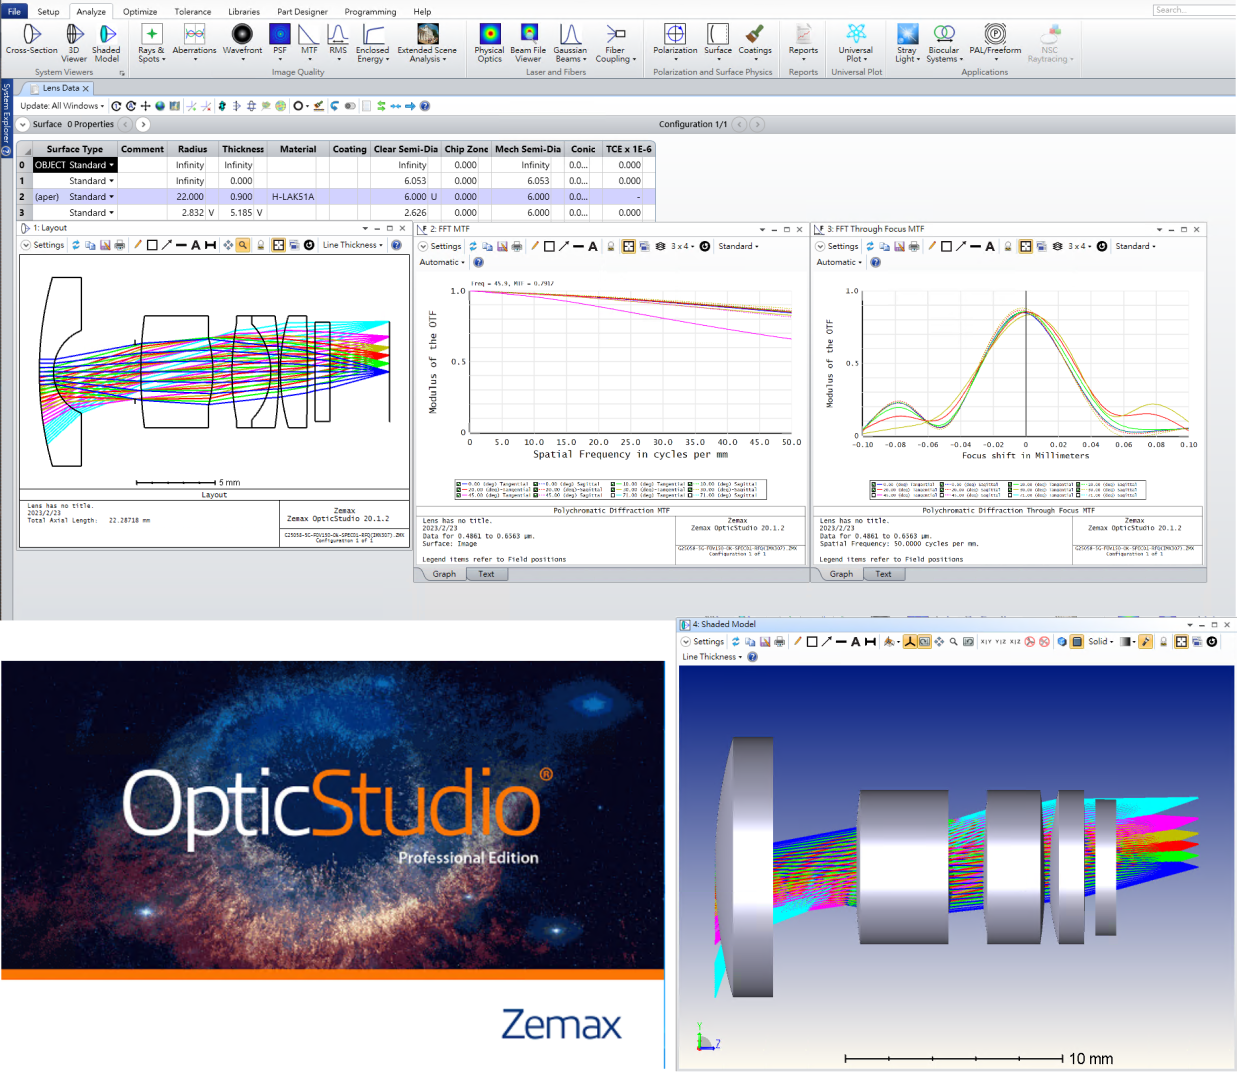The height and width of the screenshot is (1080, 1237).
Task: Switch to the Setup ribbon tab
Action: click(x=48, y=11)
